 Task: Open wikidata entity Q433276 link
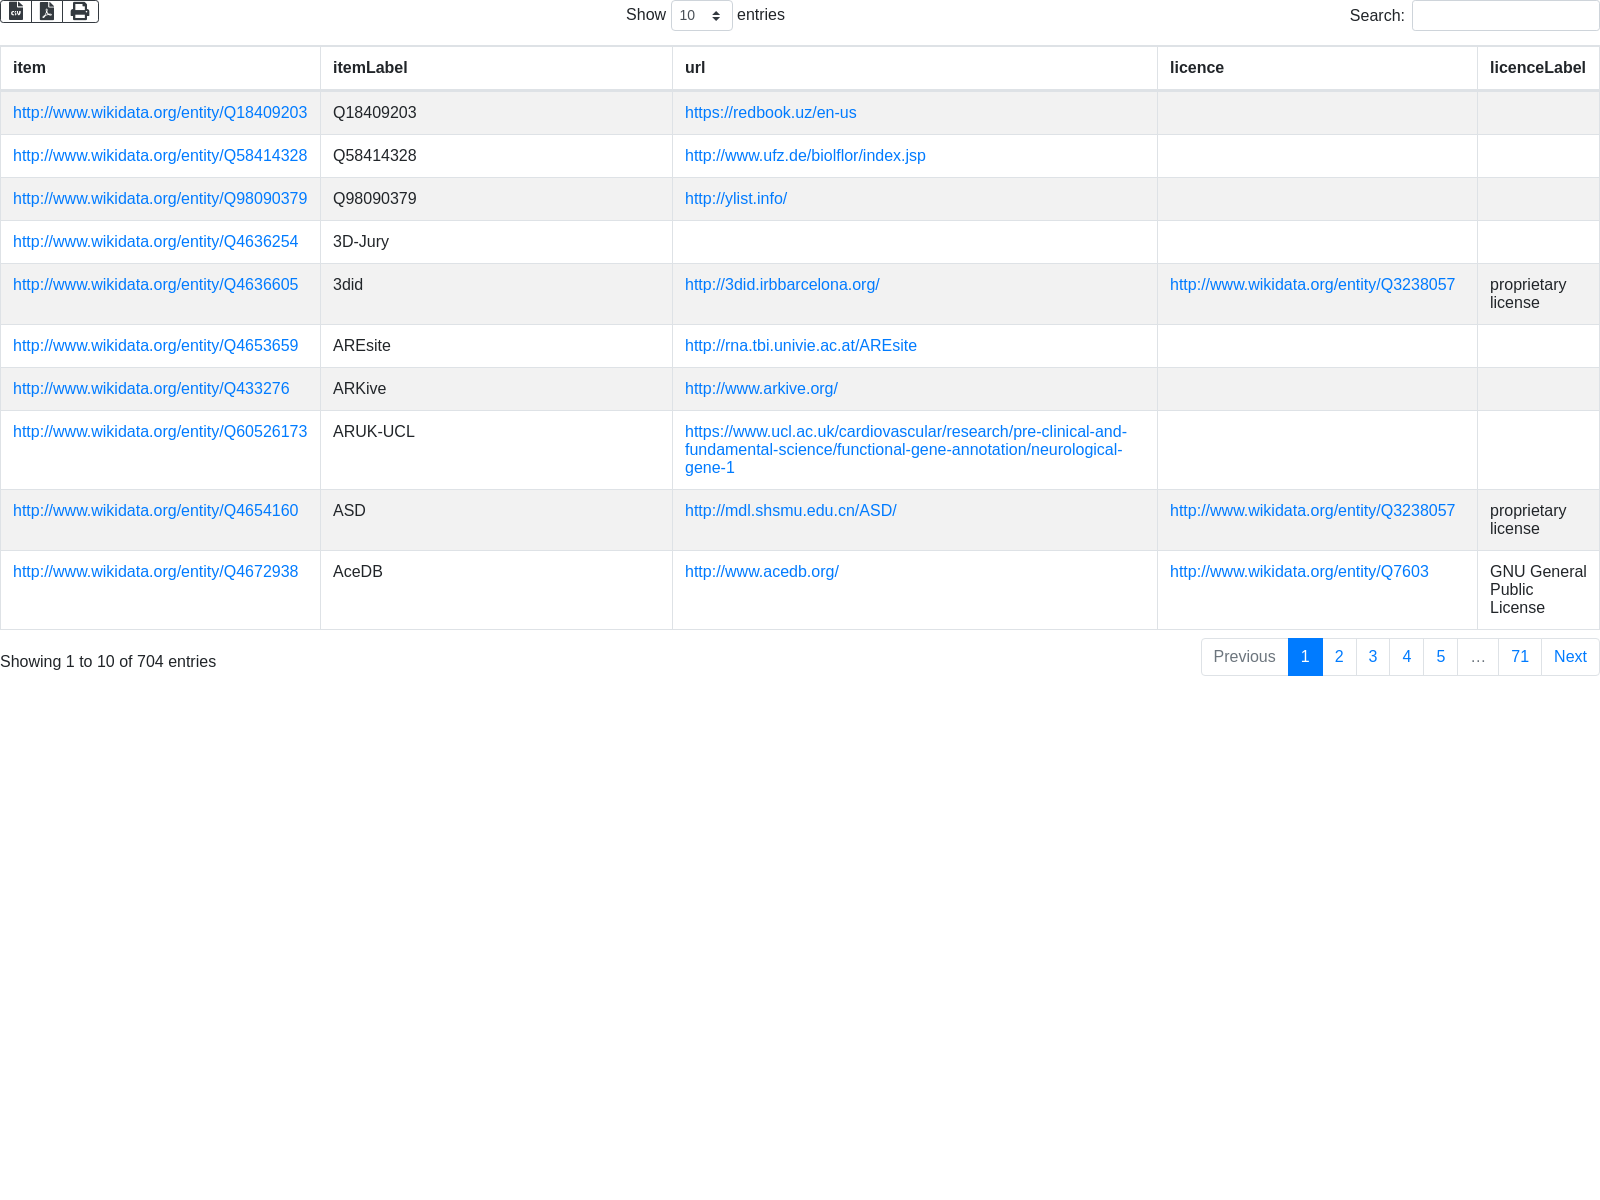click(151, 389)
